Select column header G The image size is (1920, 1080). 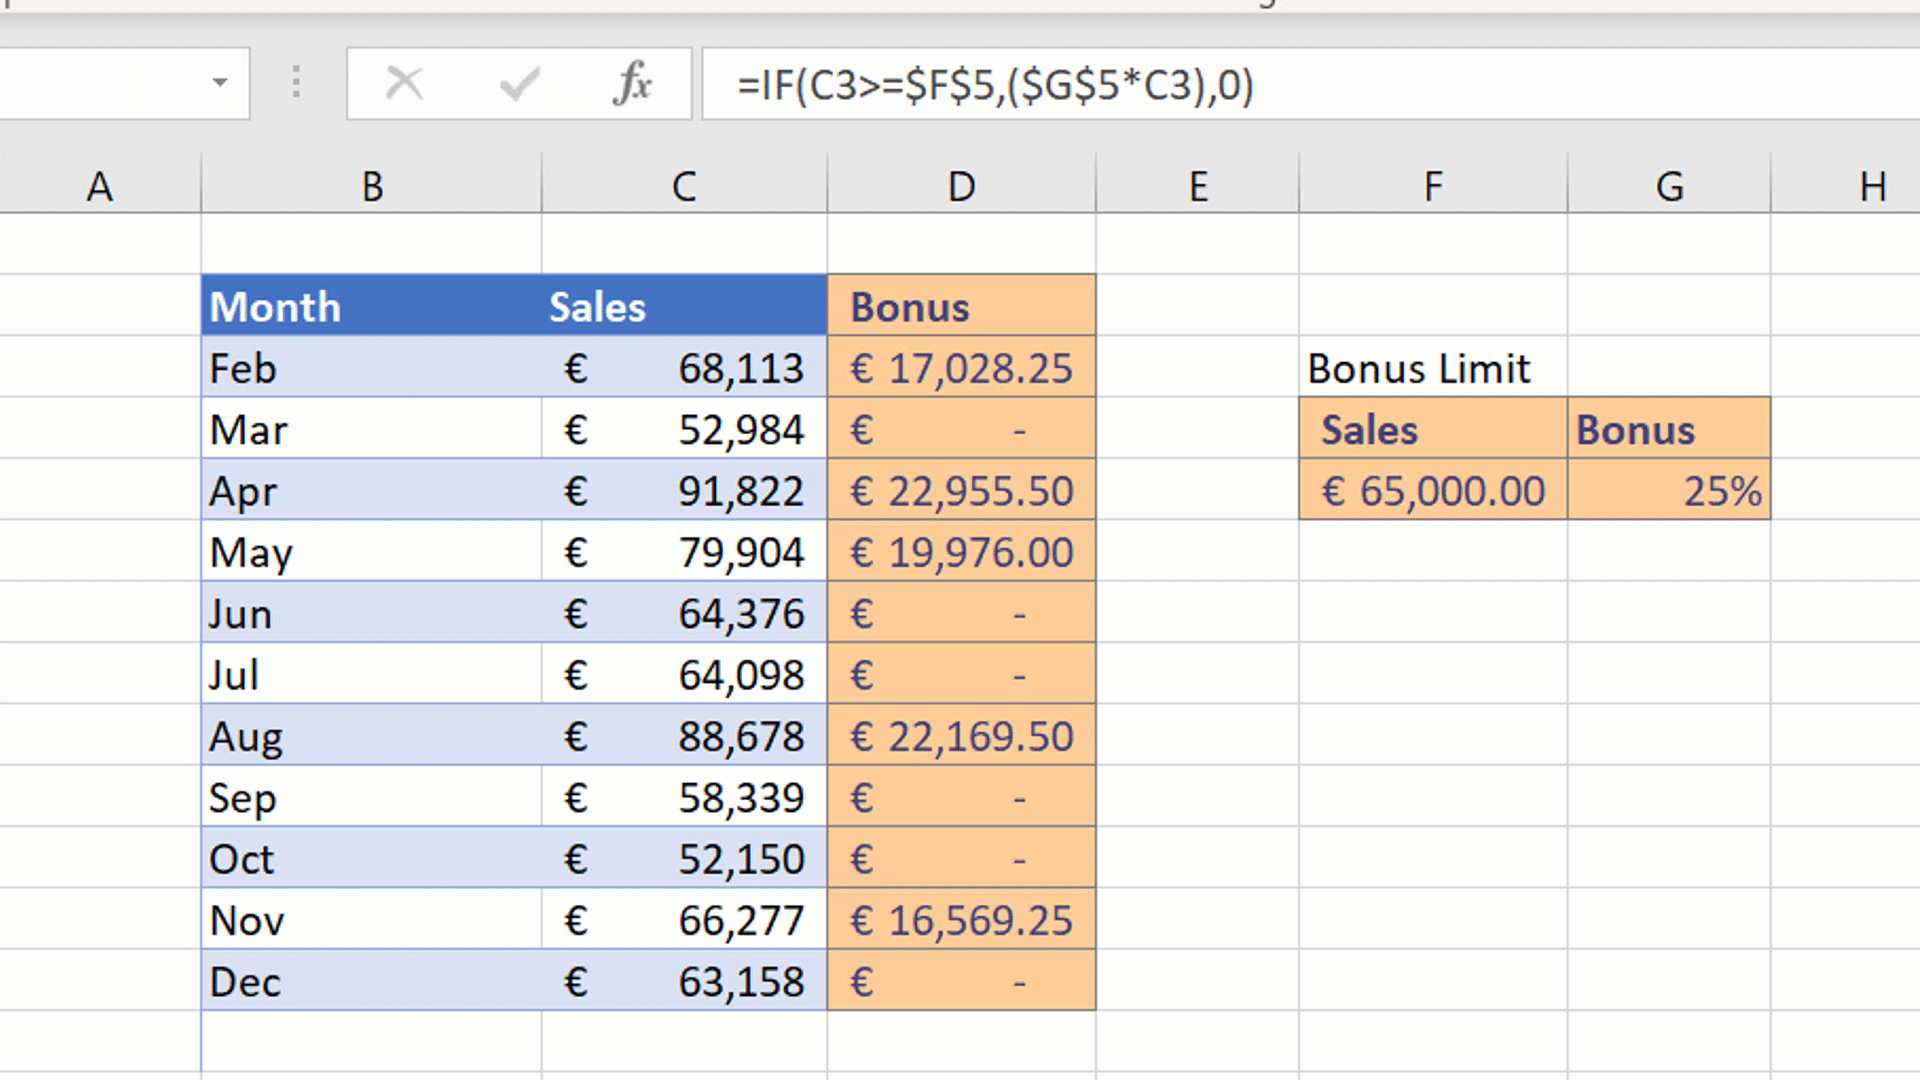(1668, 185)
